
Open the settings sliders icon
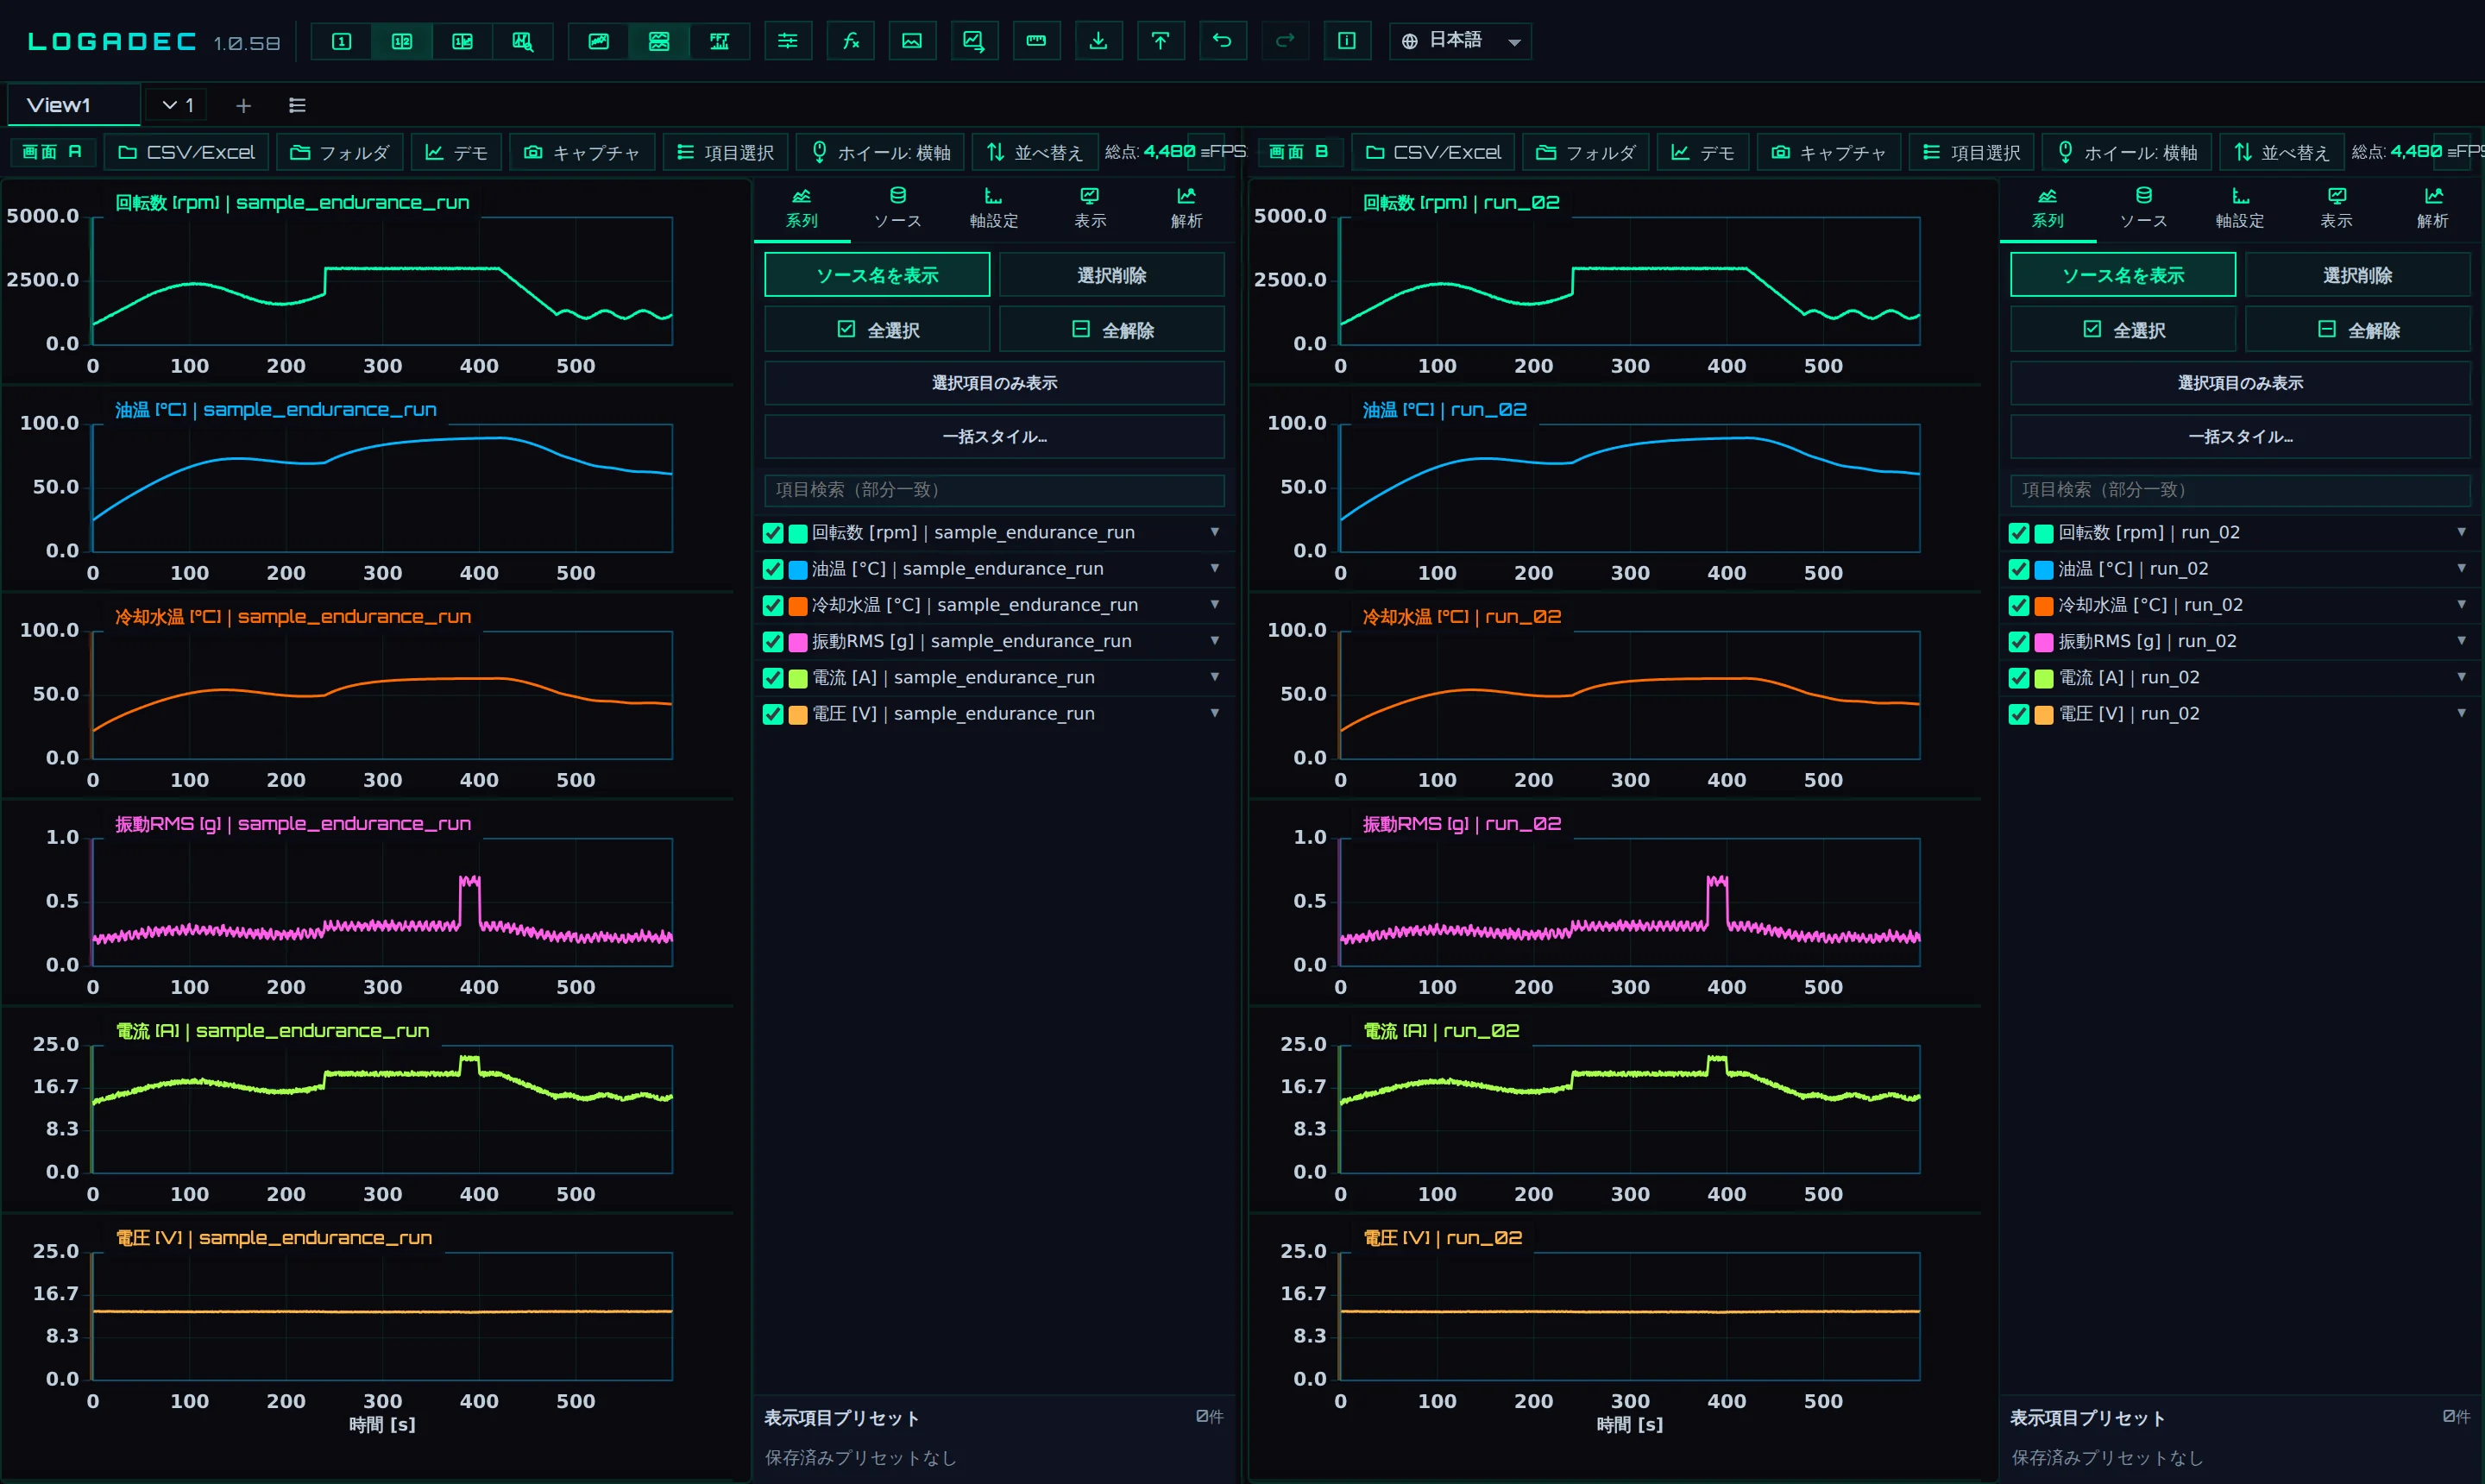click(788, 41)
